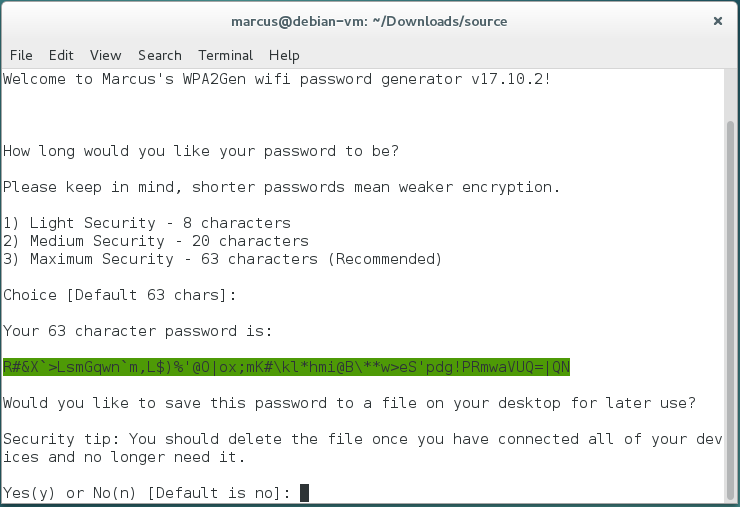
Task: Open the Help menu
Action: click(x=284, y=55)
